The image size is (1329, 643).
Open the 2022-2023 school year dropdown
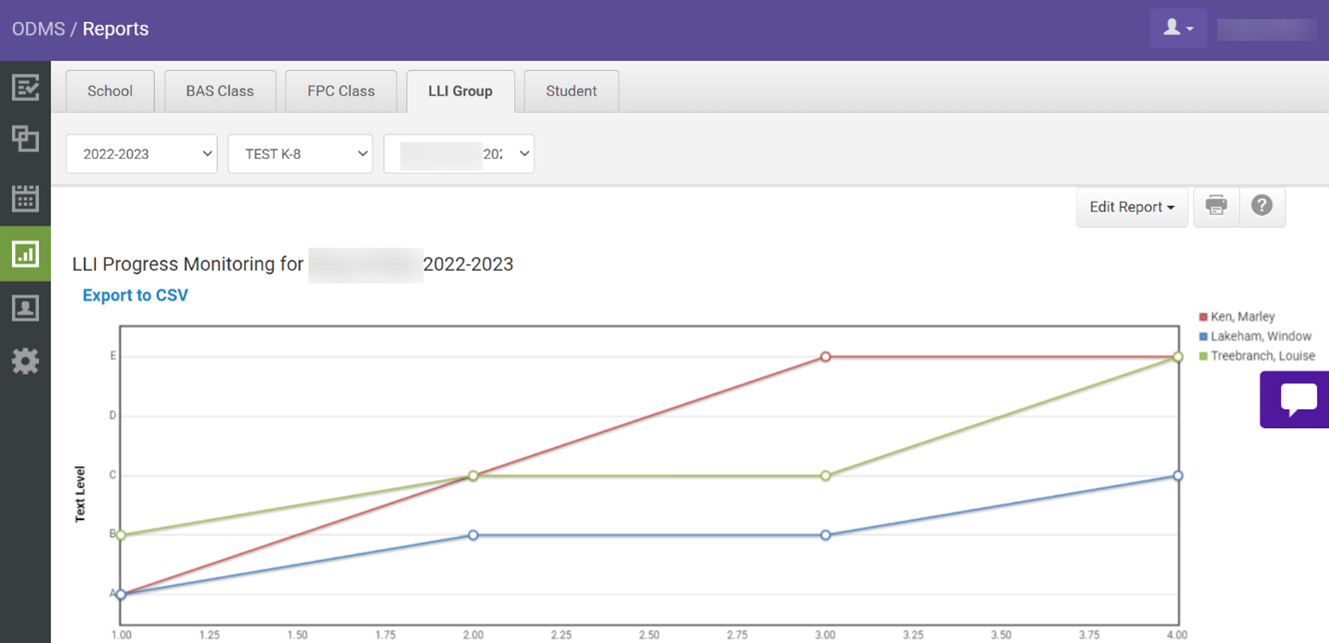pyautogui.click(x=141, y=153)
